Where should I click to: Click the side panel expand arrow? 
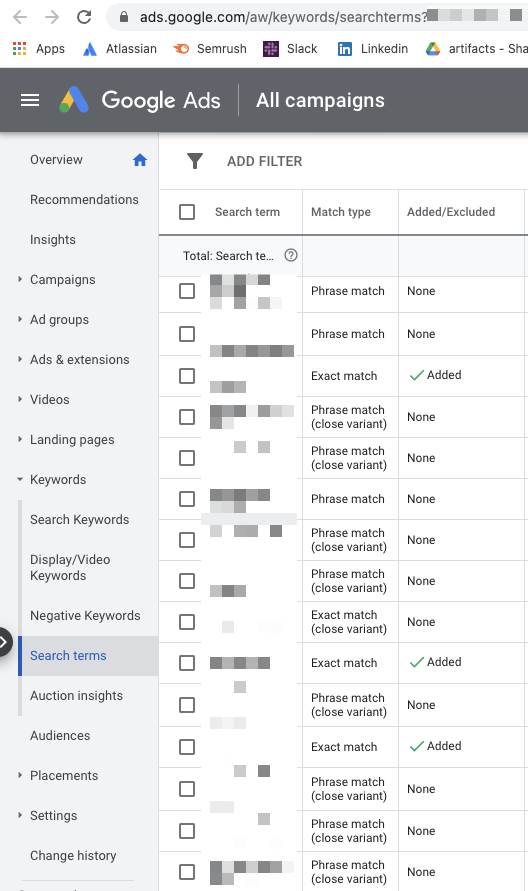tap(5, 642)
